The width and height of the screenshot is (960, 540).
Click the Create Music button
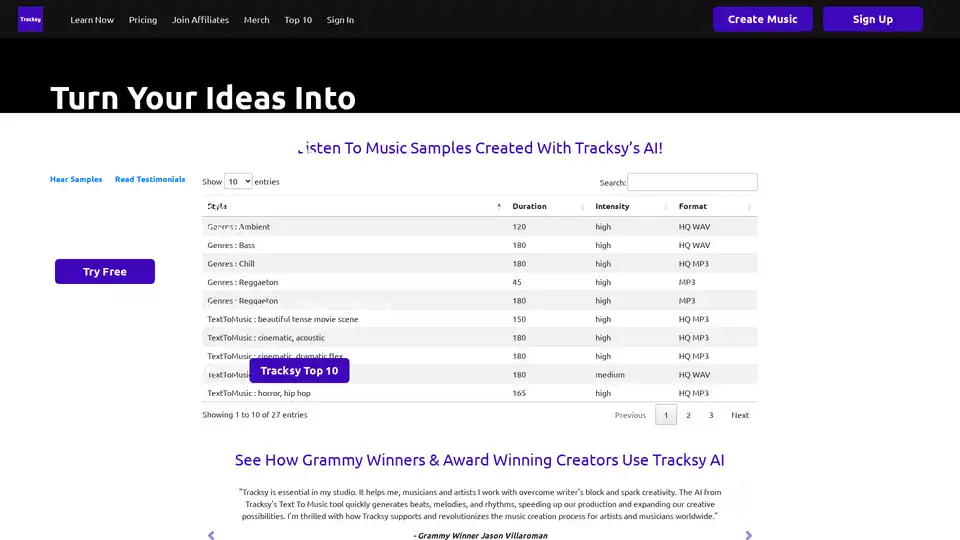[763, 19]
